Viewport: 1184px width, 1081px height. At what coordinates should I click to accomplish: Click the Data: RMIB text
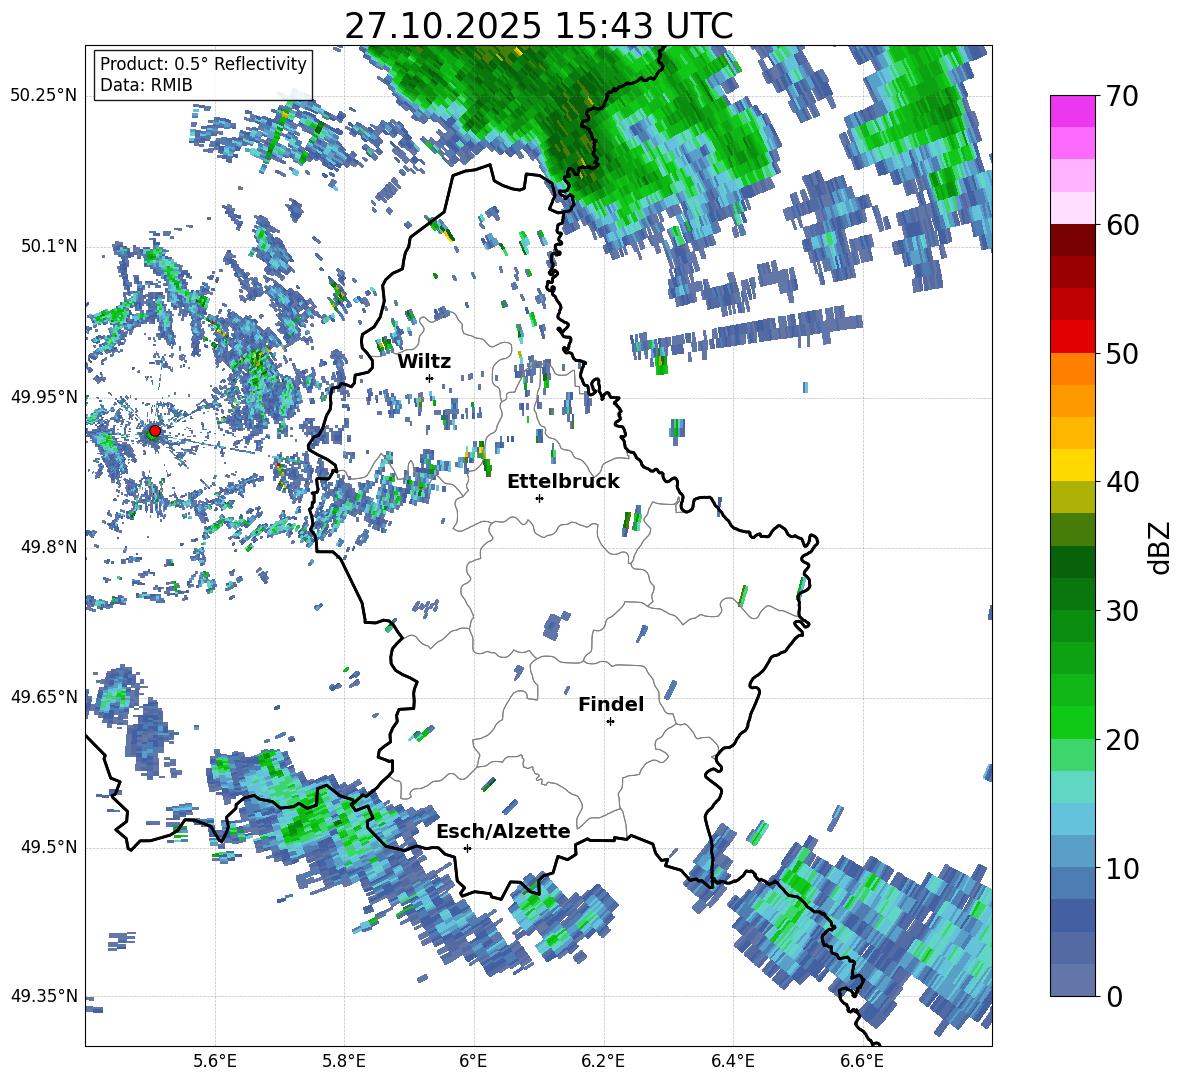[146, 85]
